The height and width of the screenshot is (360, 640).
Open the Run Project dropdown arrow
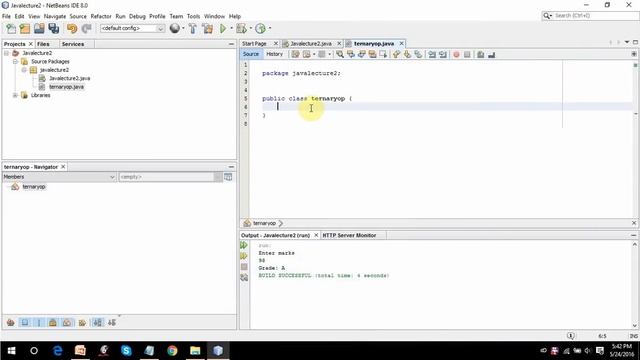pos(231,28)
